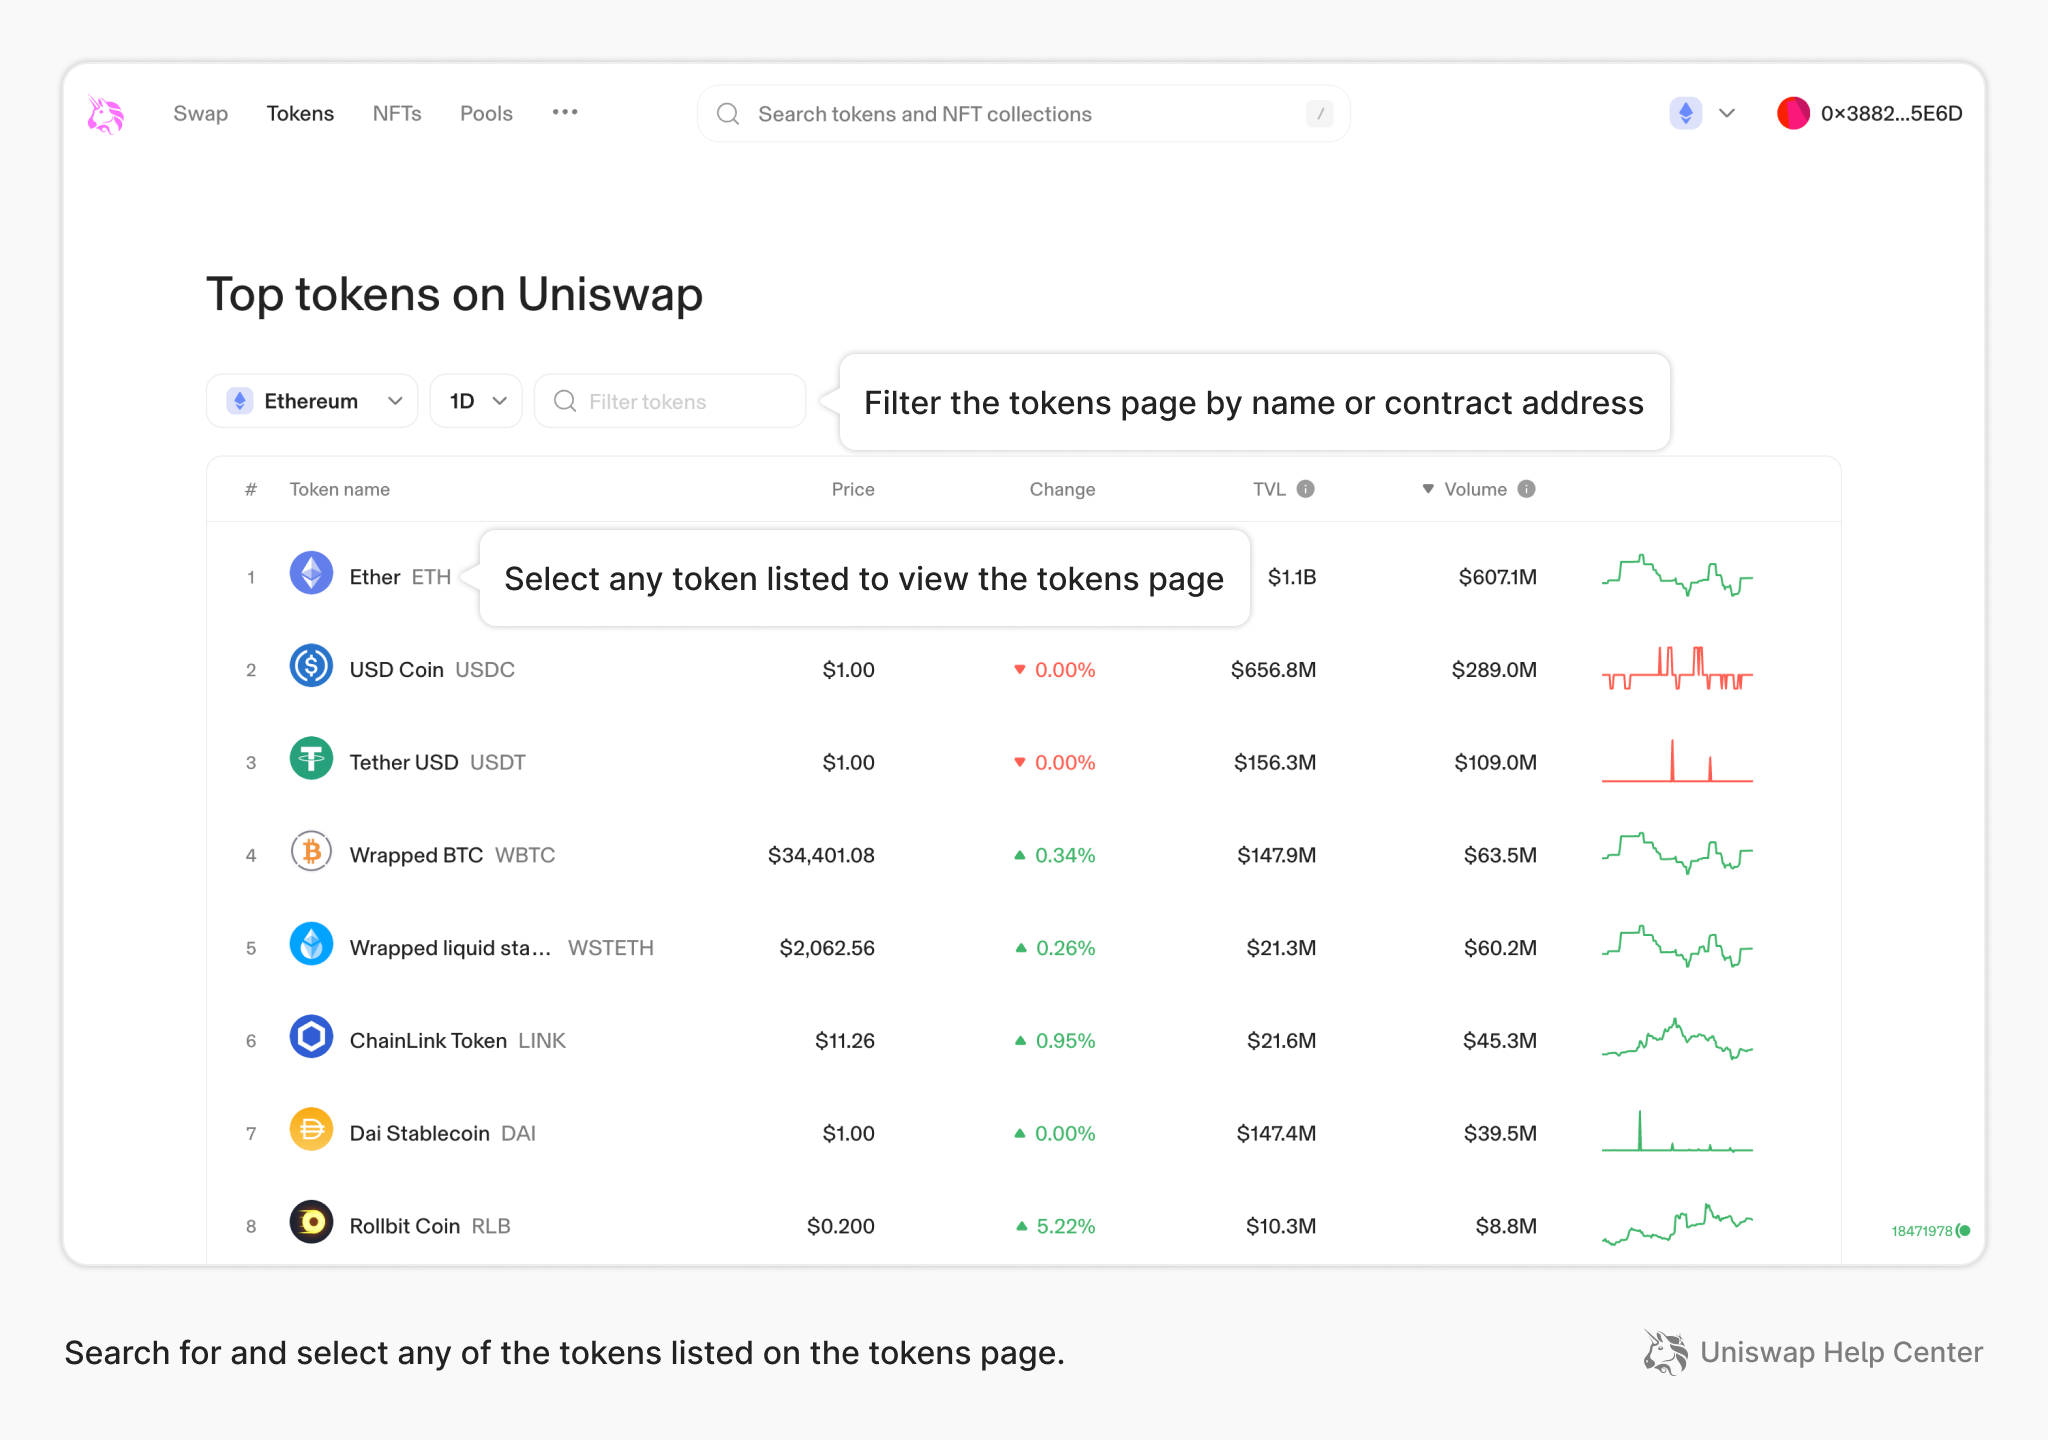Open the three-dots more menu
Viewport: 2048px width, 1440px height.
point(565,112)
